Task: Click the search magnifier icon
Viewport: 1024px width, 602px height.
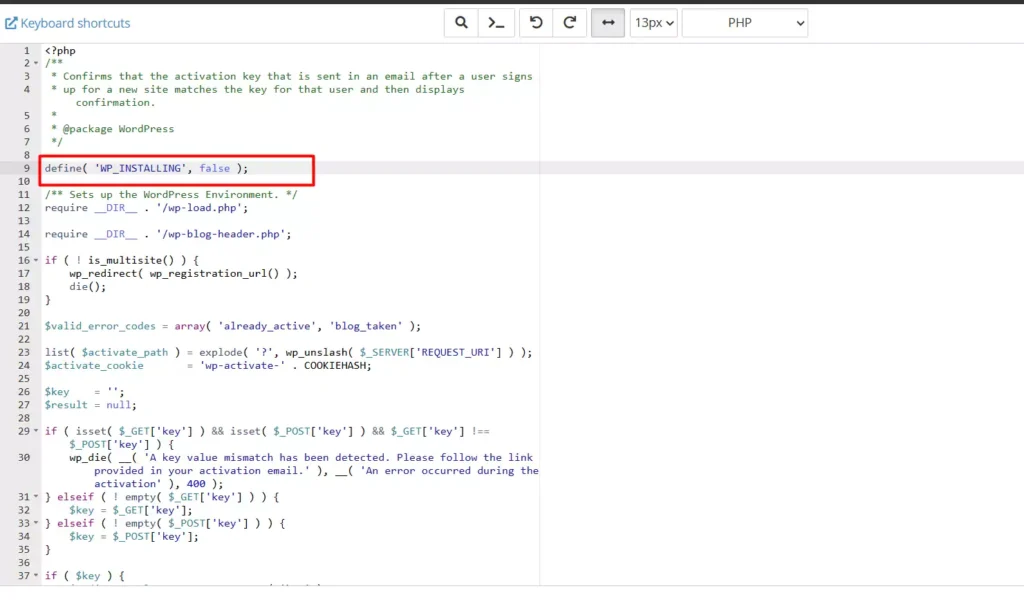Action: [x=461, y=23]
